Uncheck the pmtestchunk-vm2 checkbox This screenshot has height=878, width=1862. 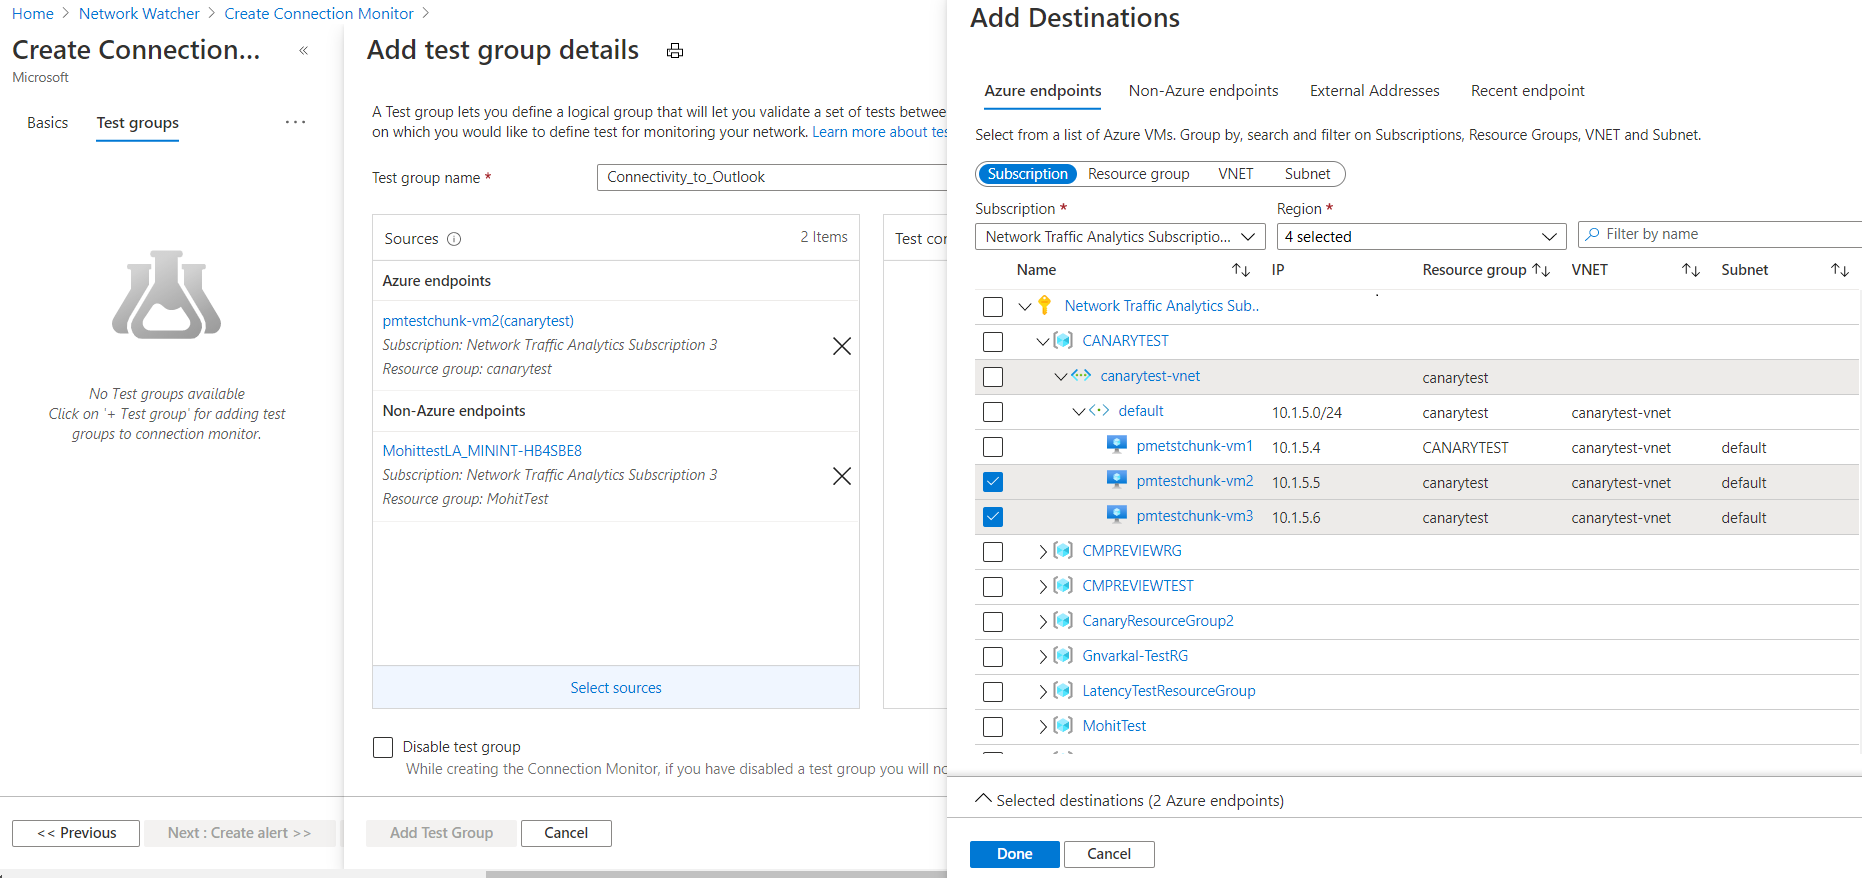coord(993,482)
